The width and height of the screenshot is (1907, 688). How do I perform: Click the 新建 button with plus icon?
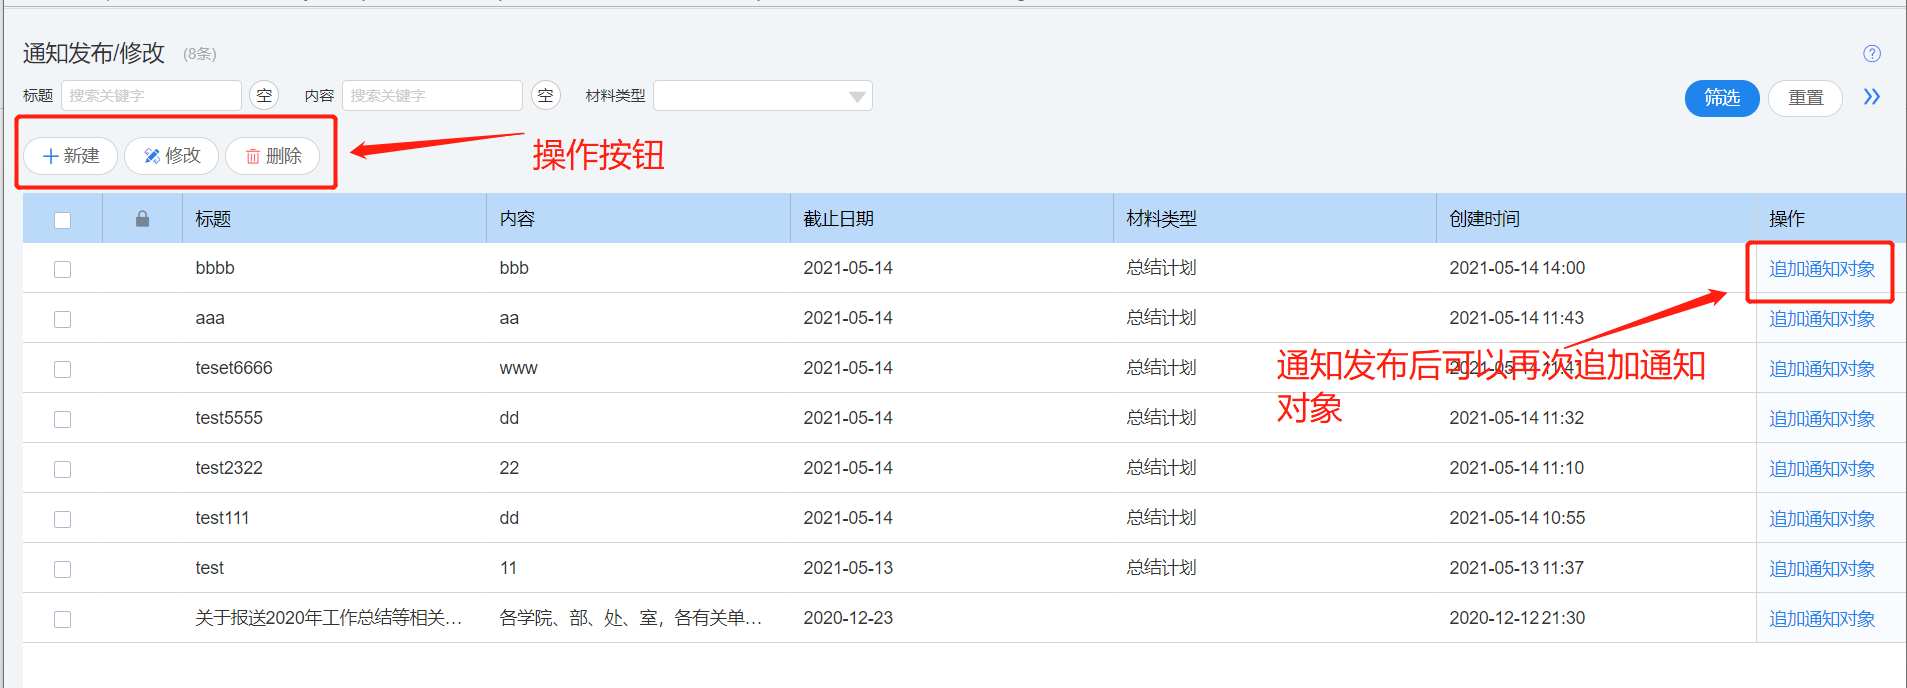(x=71, y=156)
